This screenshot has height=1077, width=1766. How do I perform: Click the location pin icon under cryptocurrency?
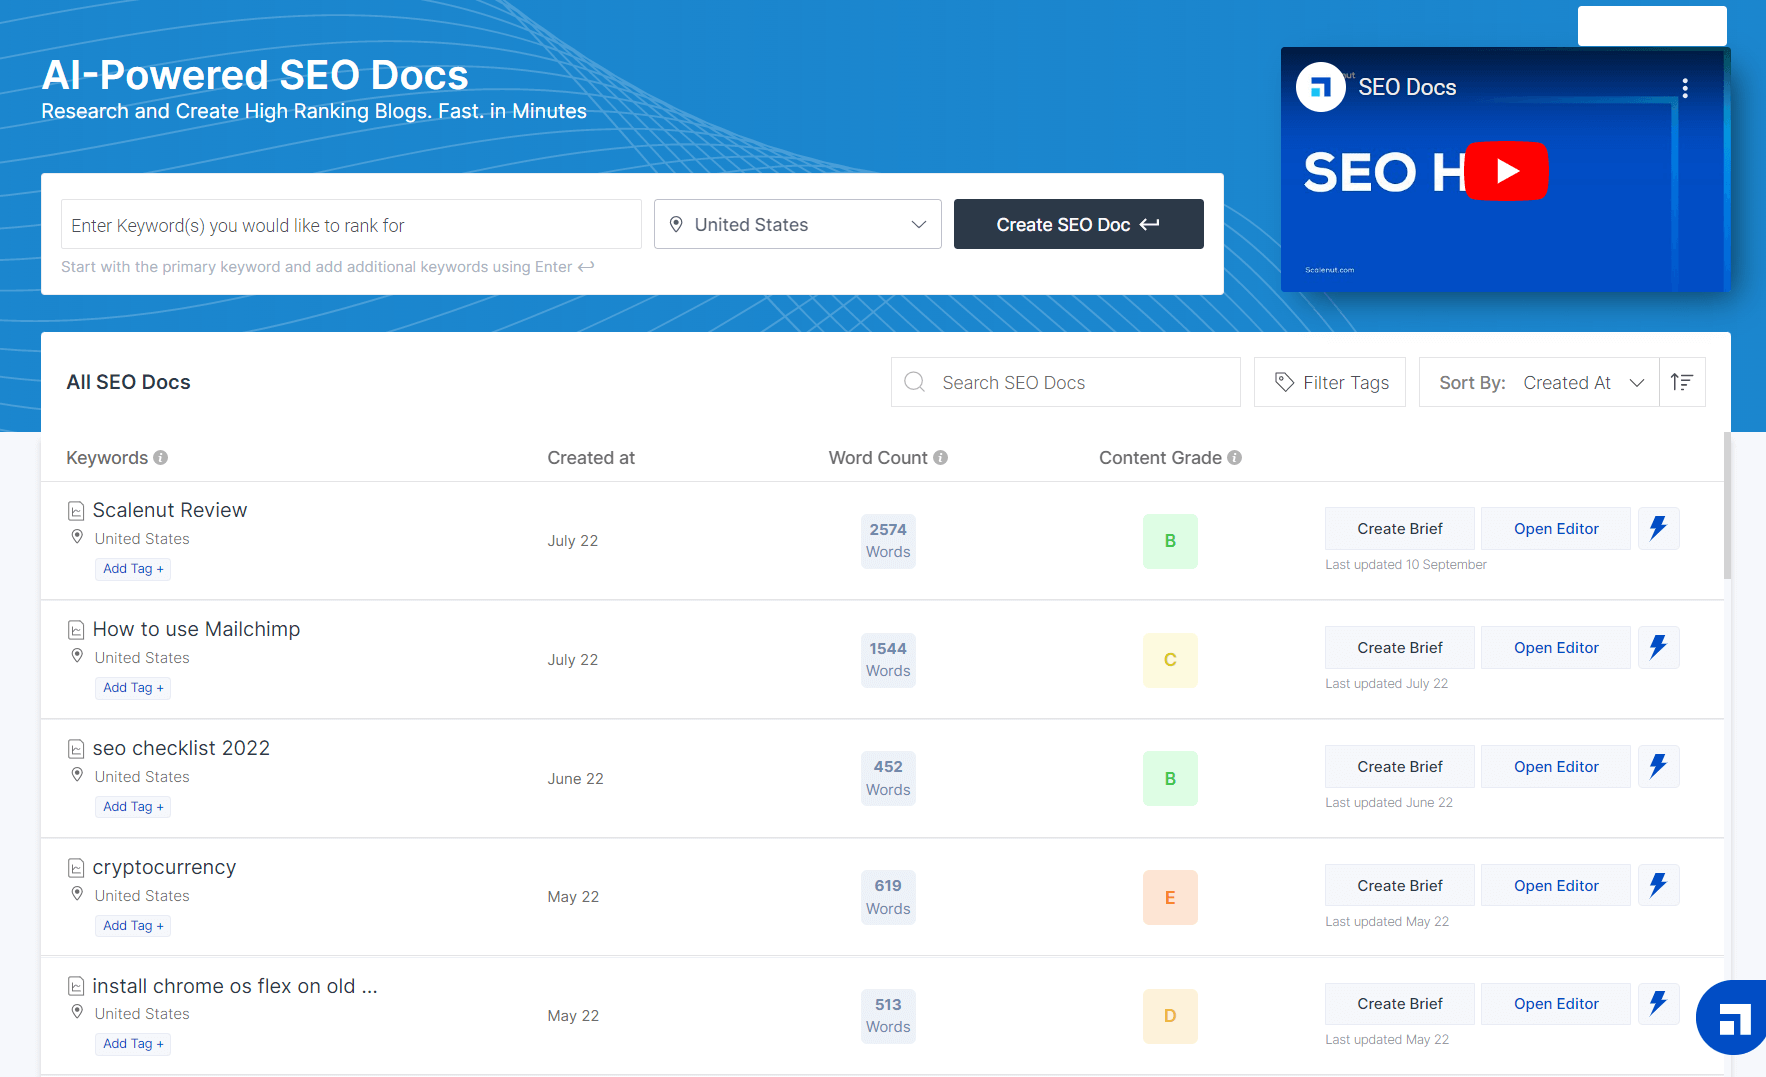click(x=77, y=893)
